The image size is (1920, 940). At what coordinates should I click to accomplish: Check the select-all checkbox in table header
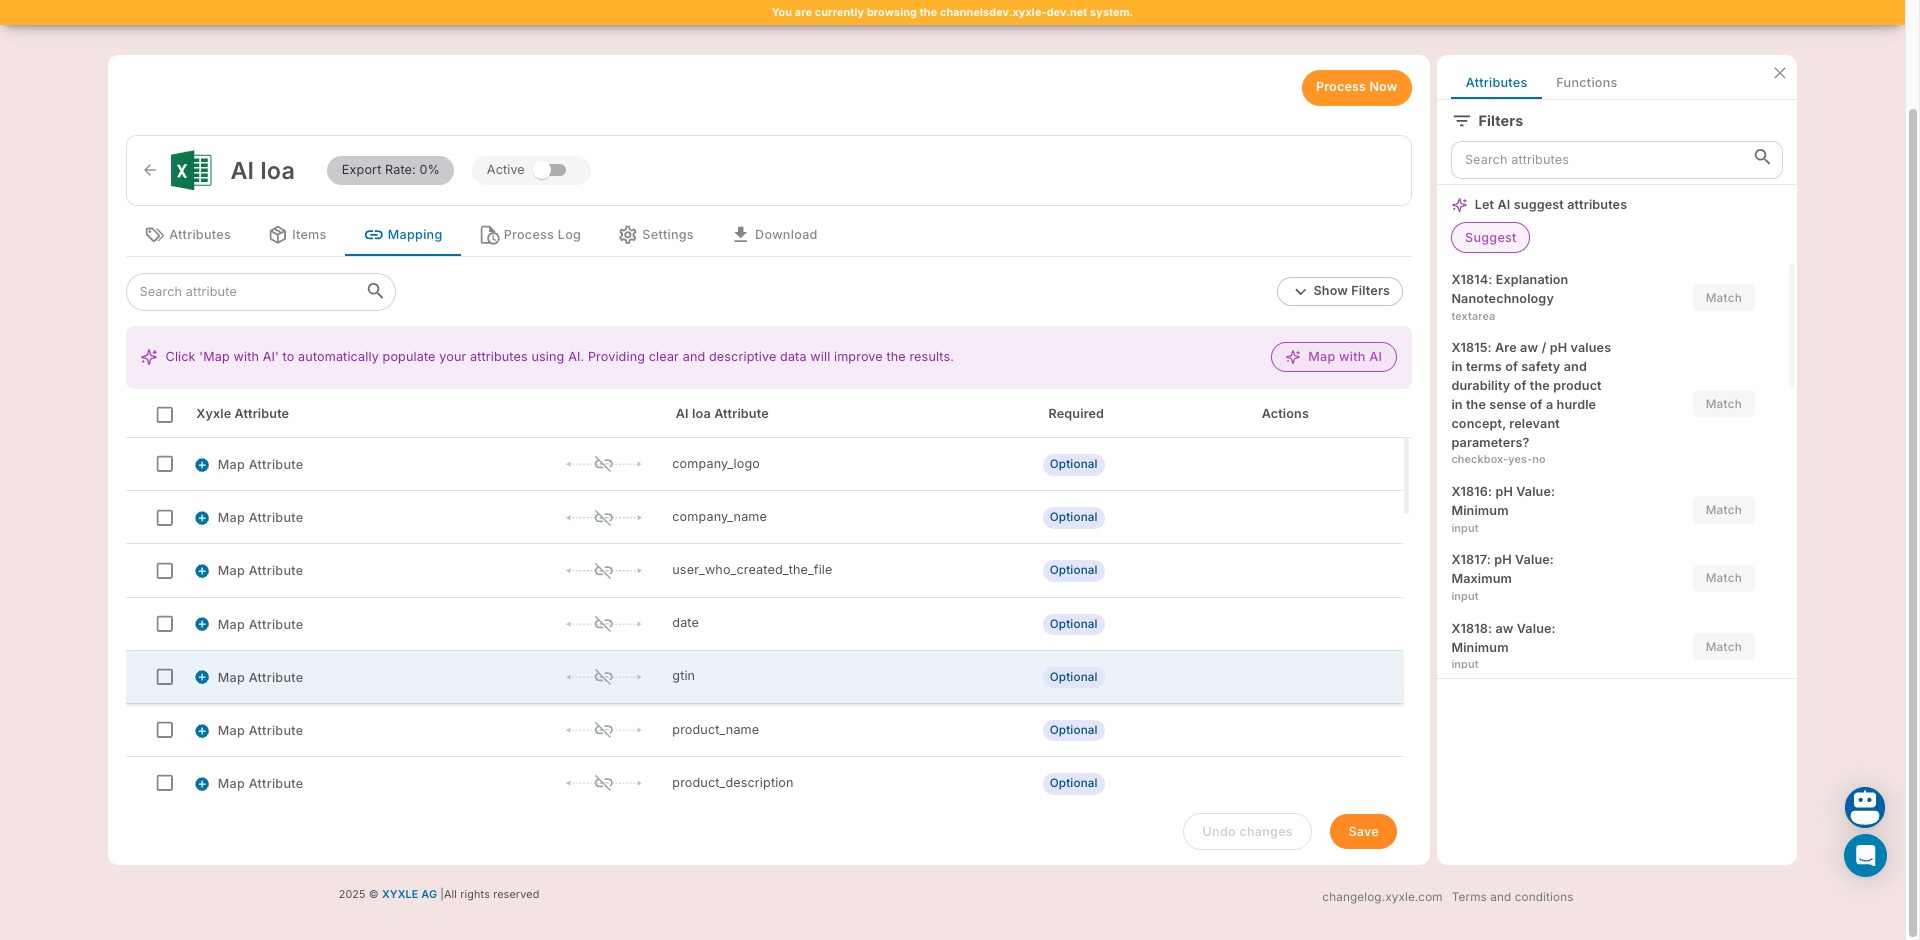pyautogui.click(x=165, y=414)
